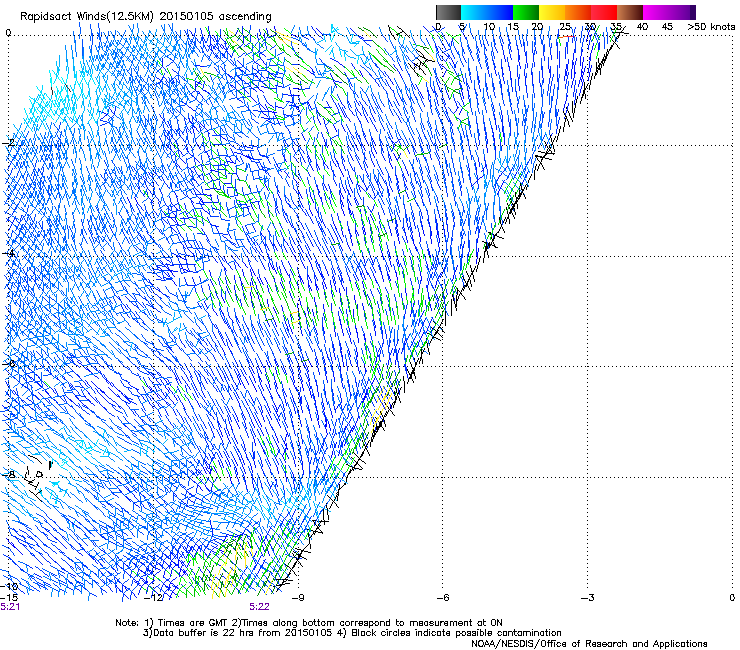Click the '15' legend scale label
740x650 pixels.
513,27
